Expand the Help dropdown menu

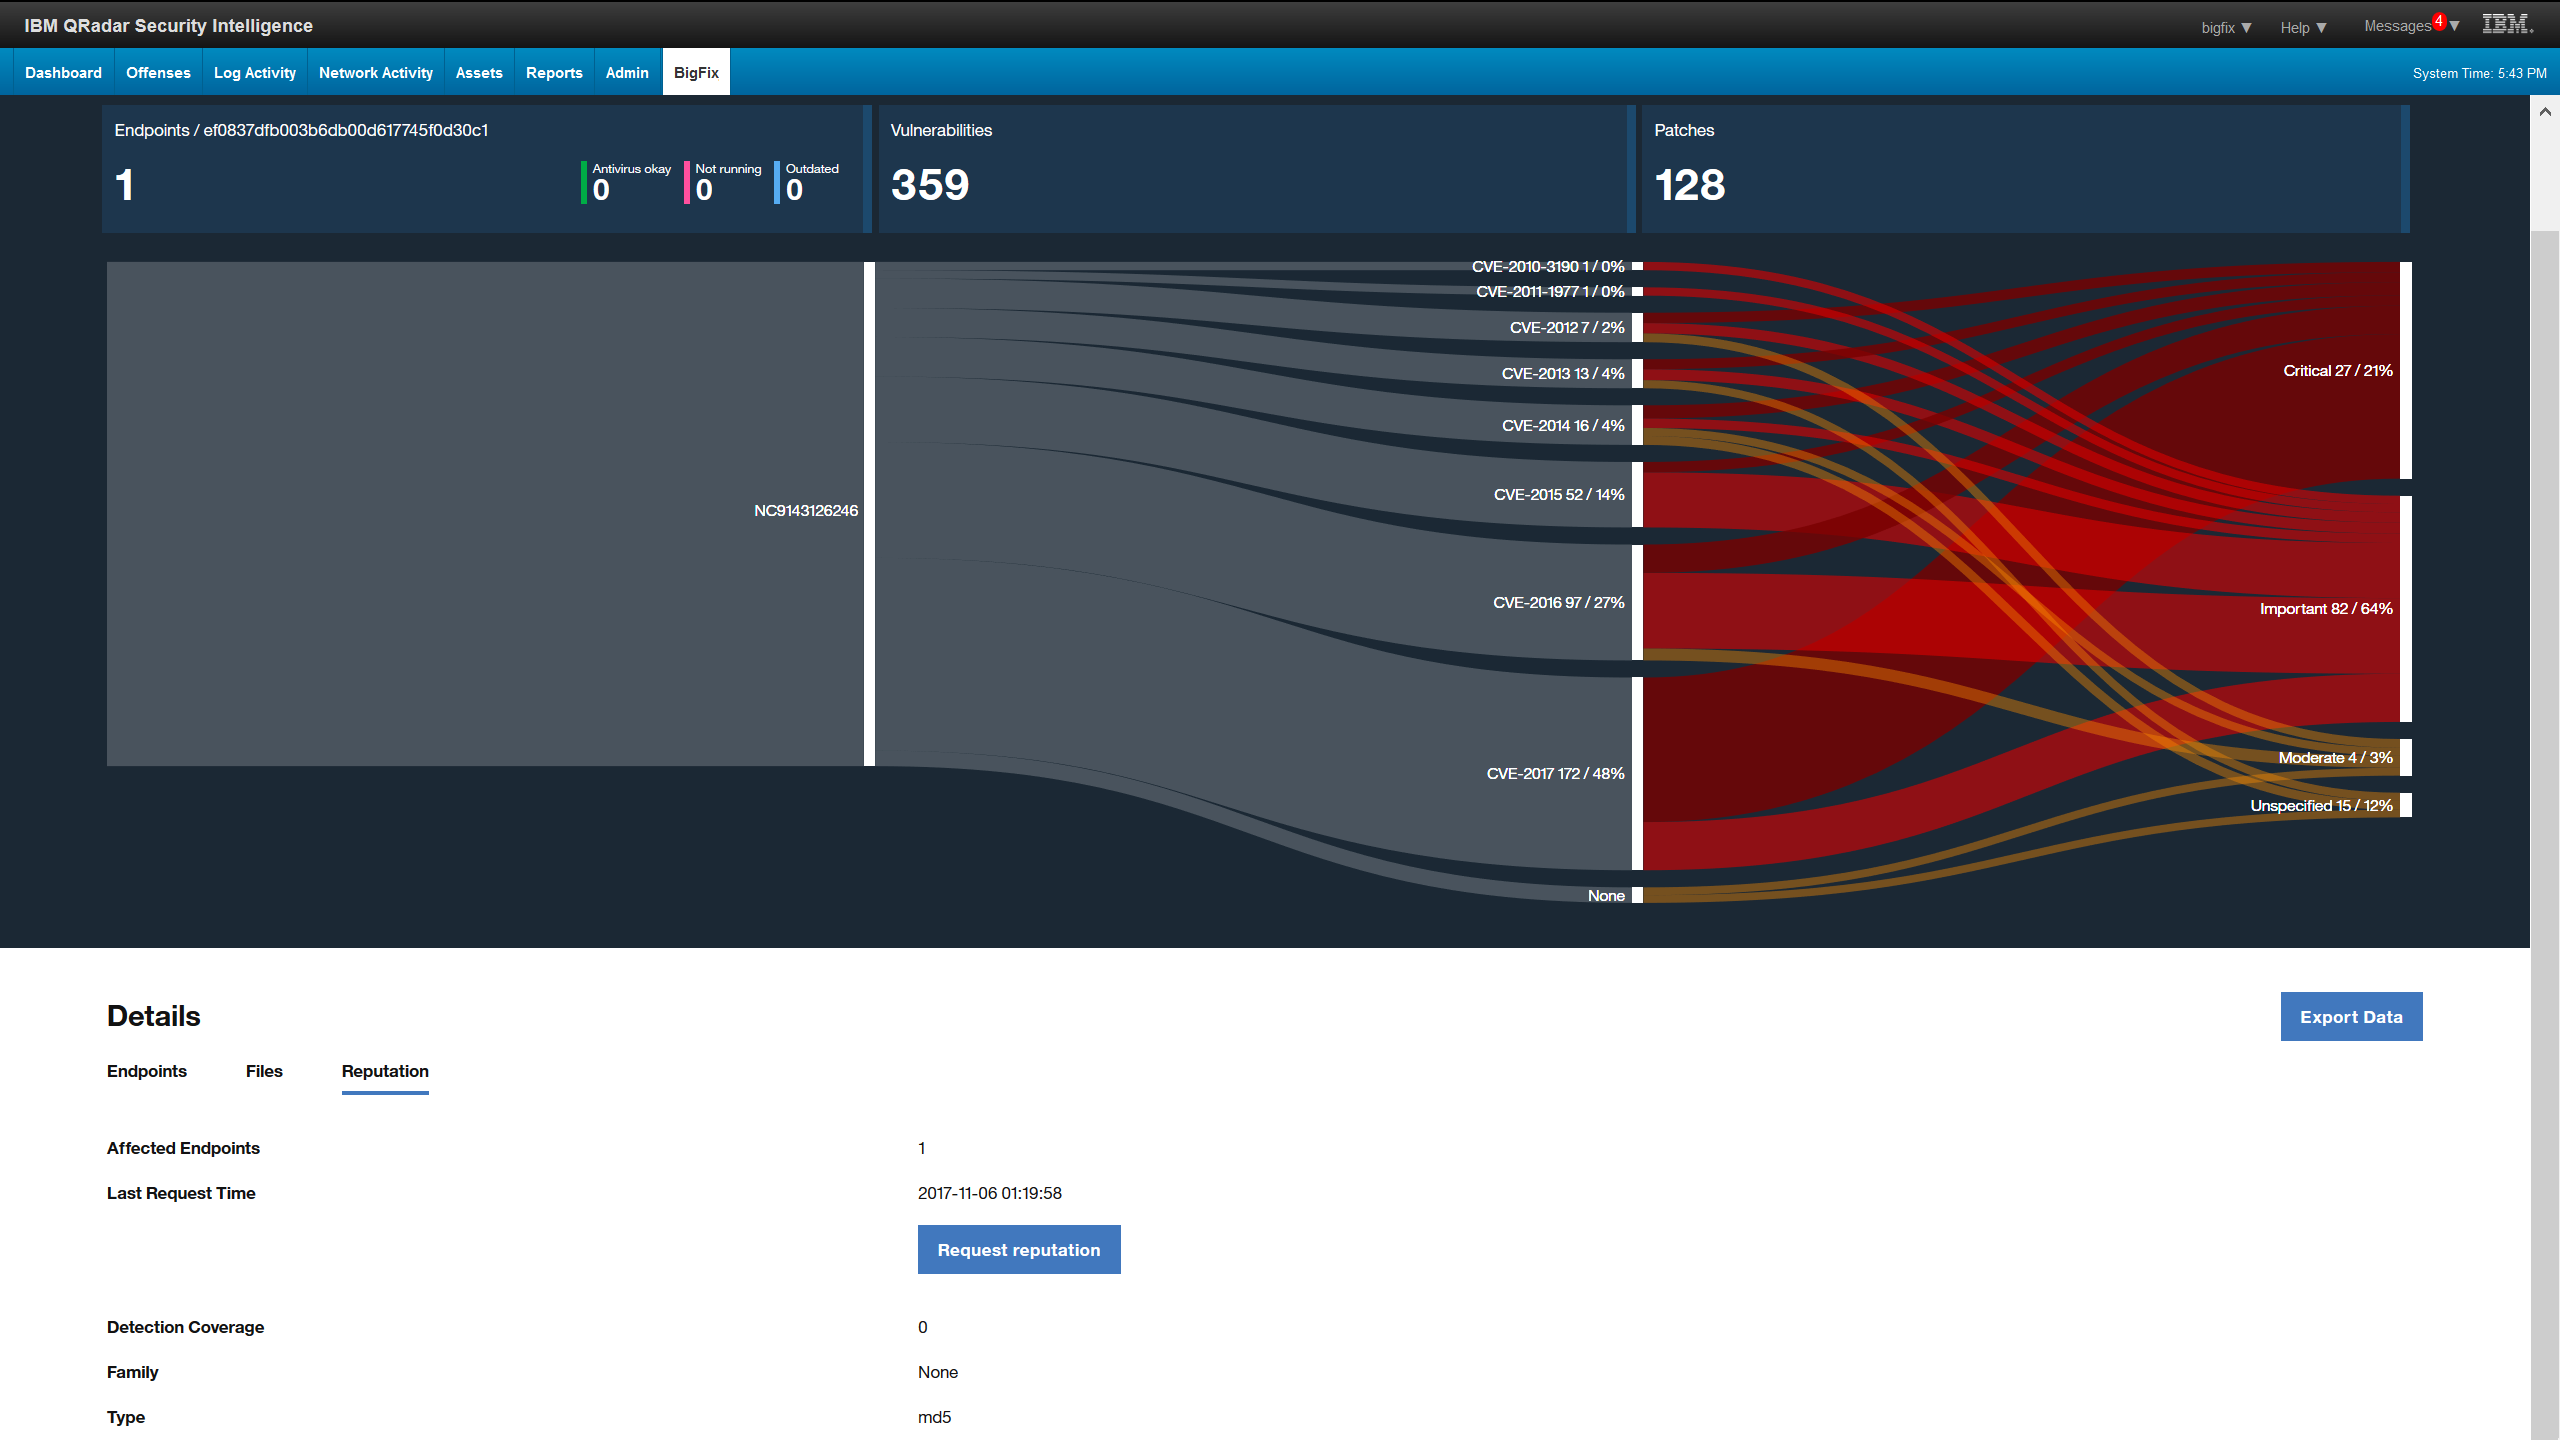click(2303, 27)
